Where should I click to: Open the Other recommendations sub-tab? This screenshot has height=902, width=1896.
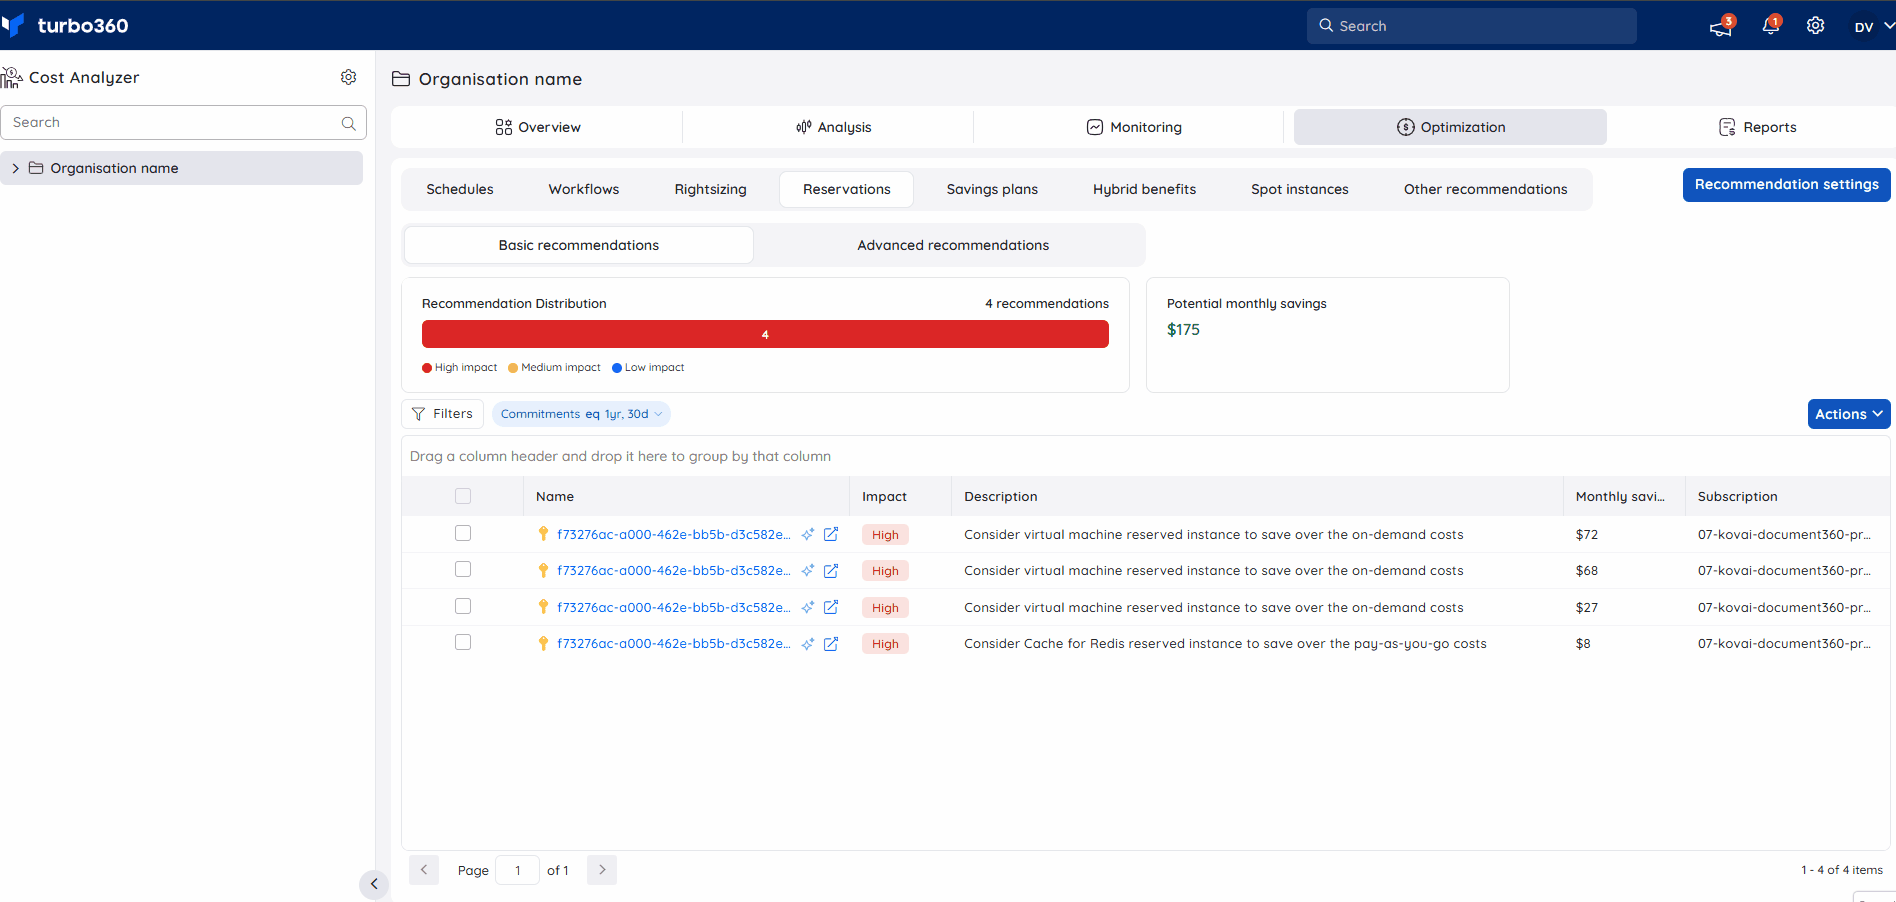pos(1485,189)
